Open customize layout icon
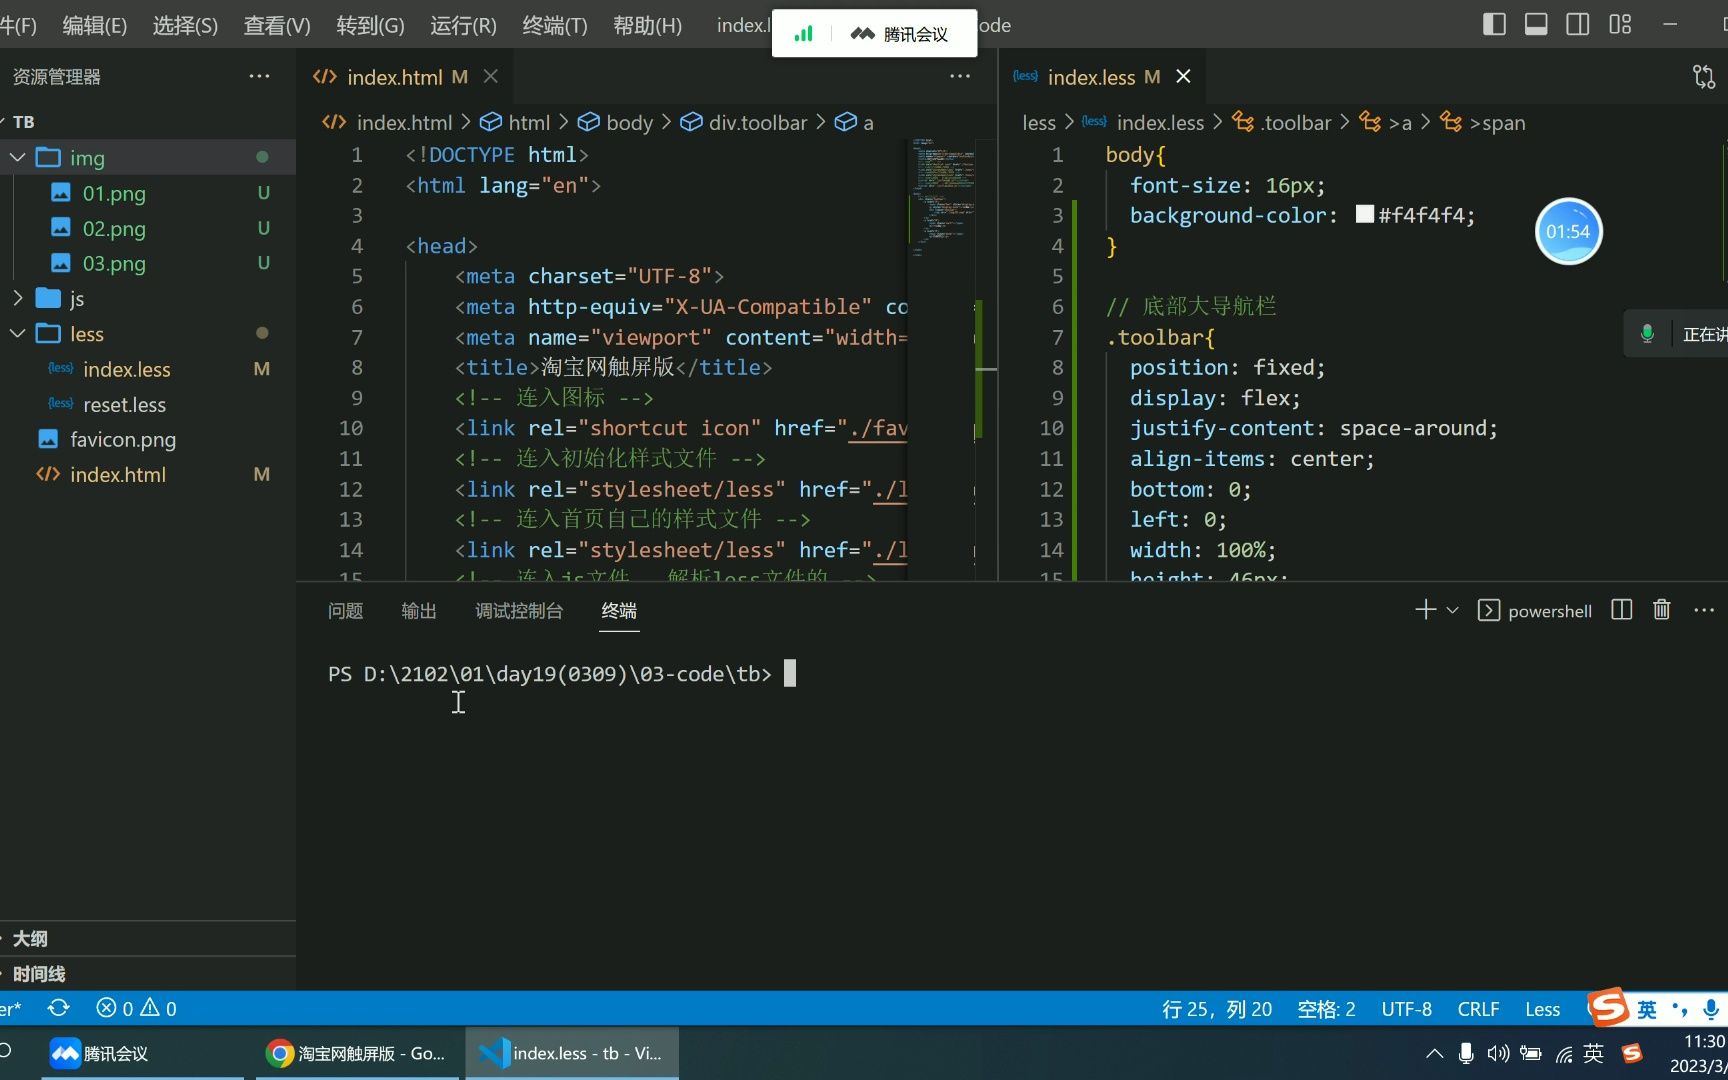The width and height of the screenshot is (1728, 1080). click(1620, 24)
